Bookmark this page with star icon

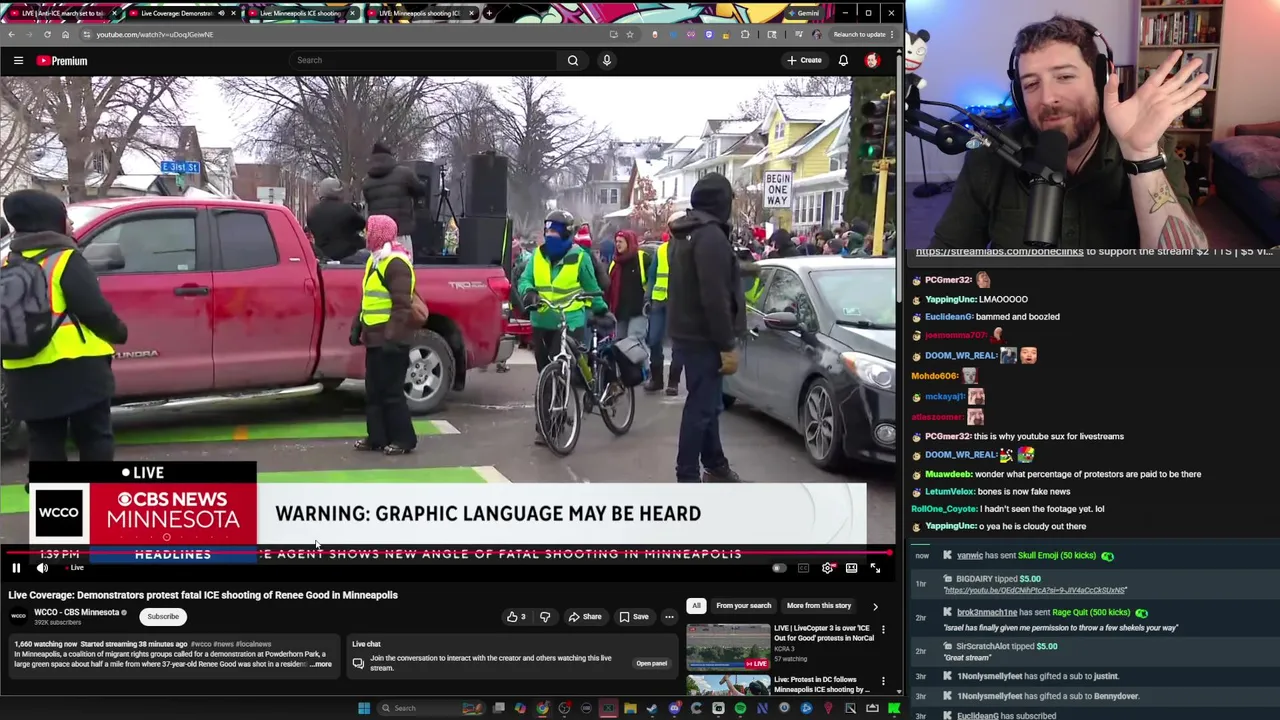pyautogui.click(x=629, y=34)
